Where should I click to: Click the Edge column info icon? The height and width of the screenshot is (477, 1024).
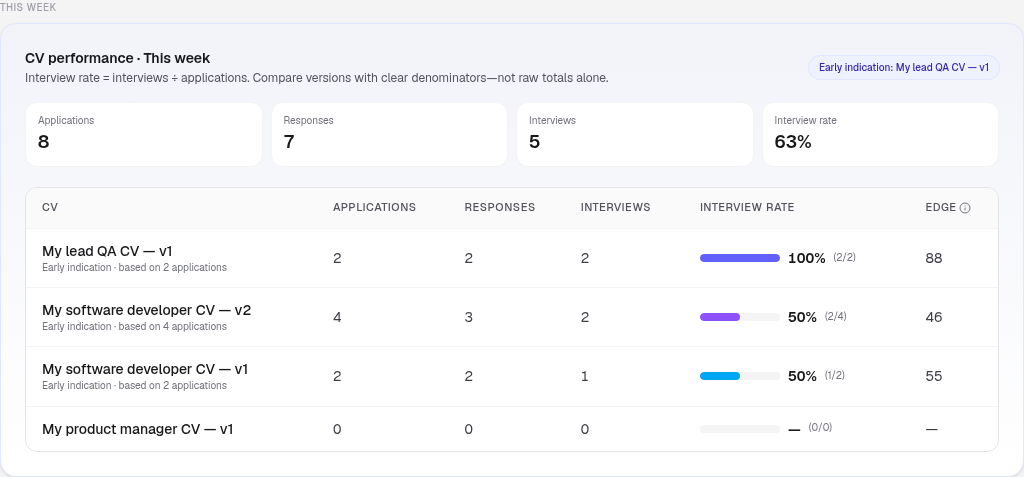(x=965, y=208)
